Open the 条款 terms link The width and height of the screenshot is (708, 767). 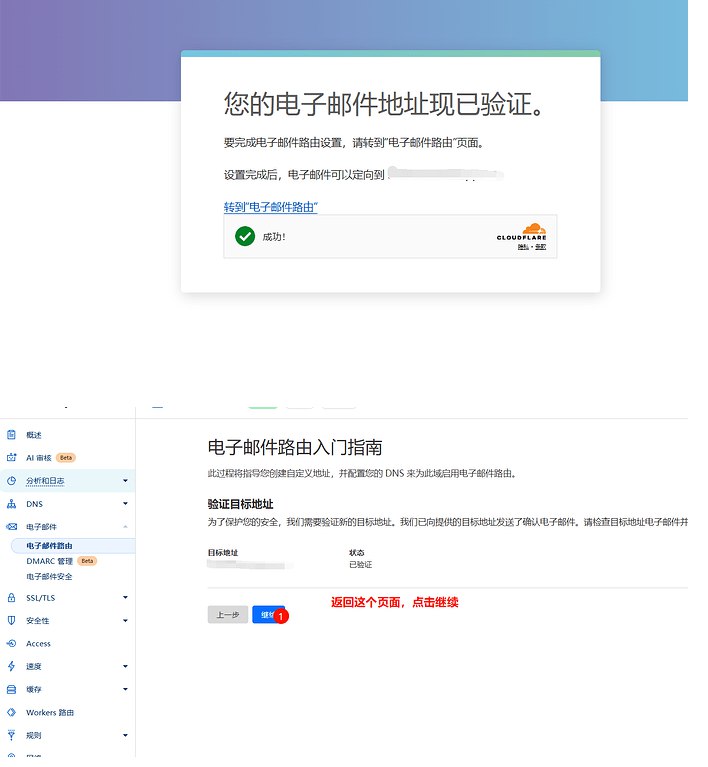coord(540,247)
